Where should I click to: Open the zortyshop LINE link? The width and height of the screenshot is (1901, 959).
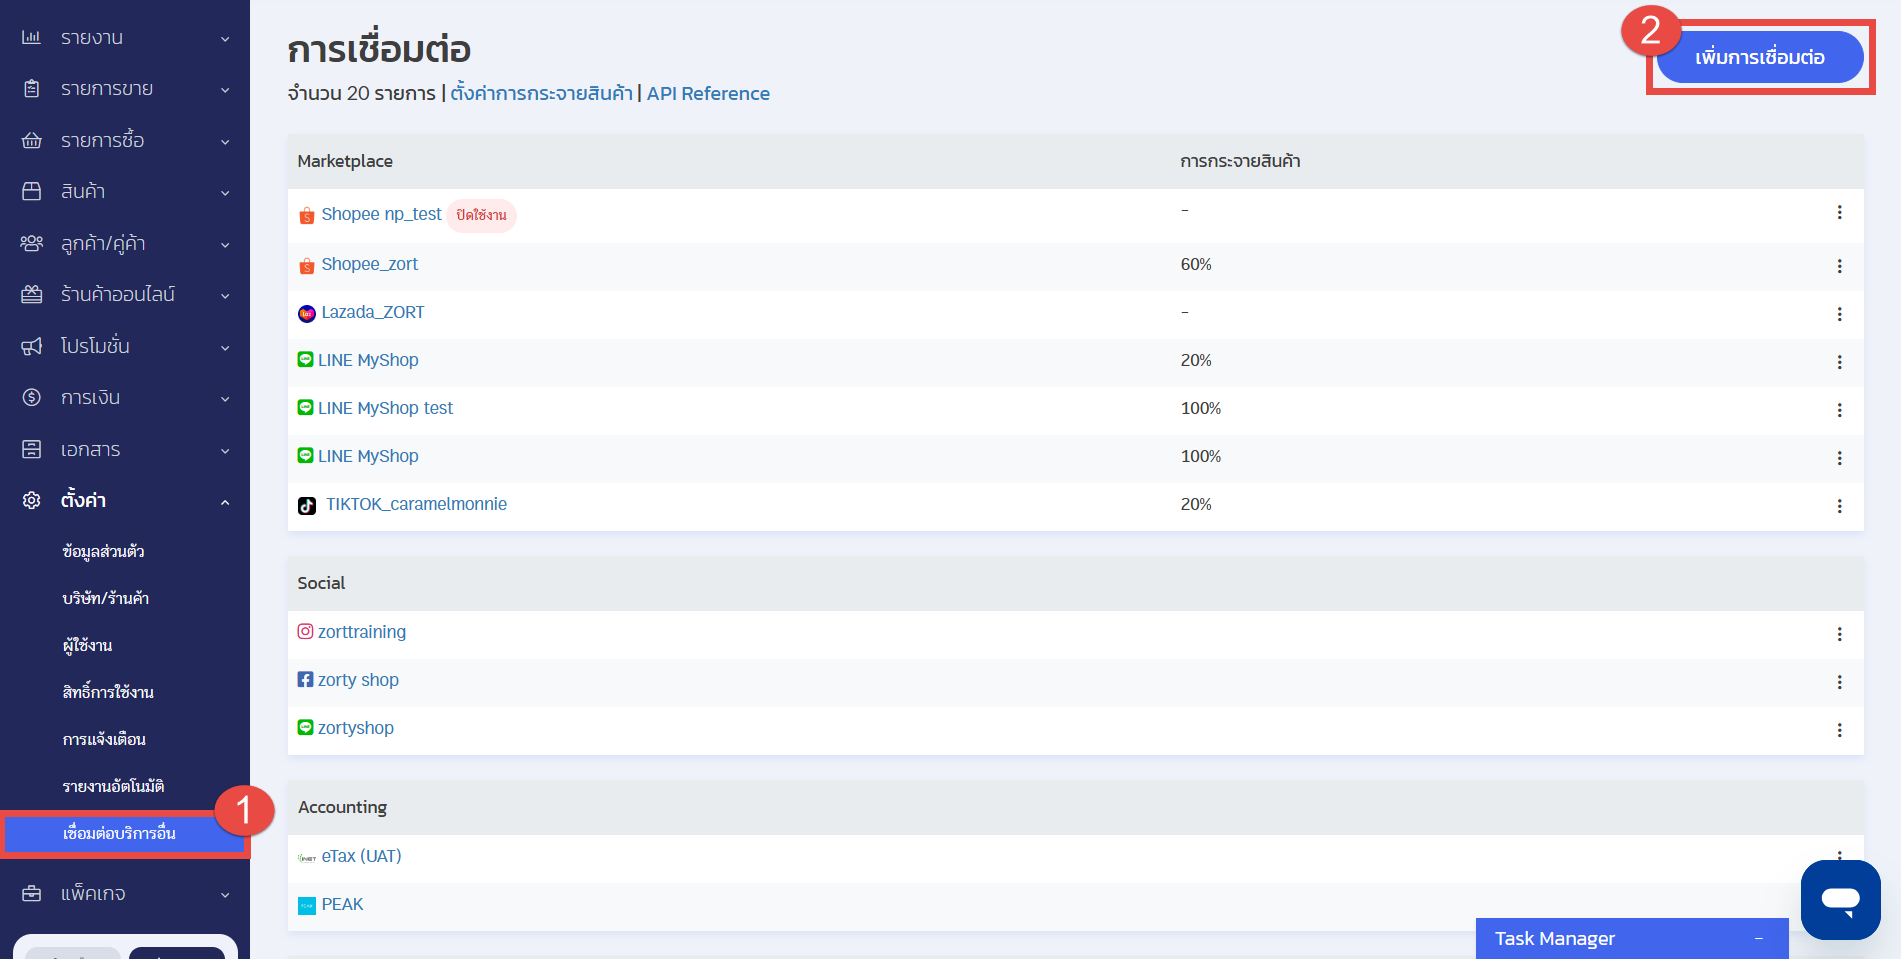pyautogui.click(x=356, y=728)
